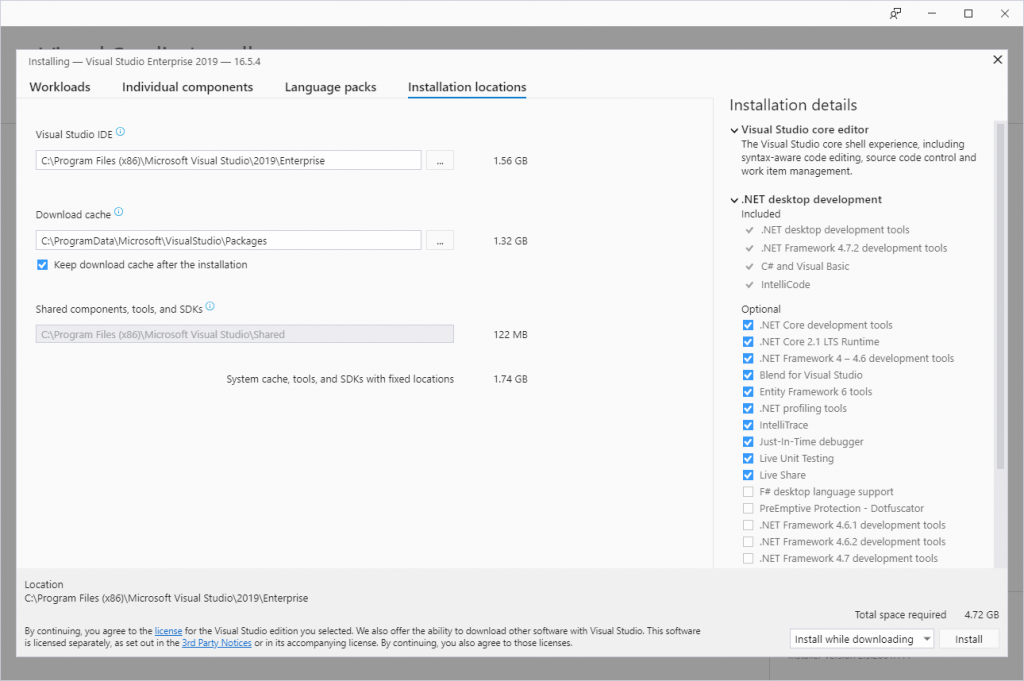Uncheck .NET Core development tools
This screenshot has height=681, width=1024.
point(748,325)
